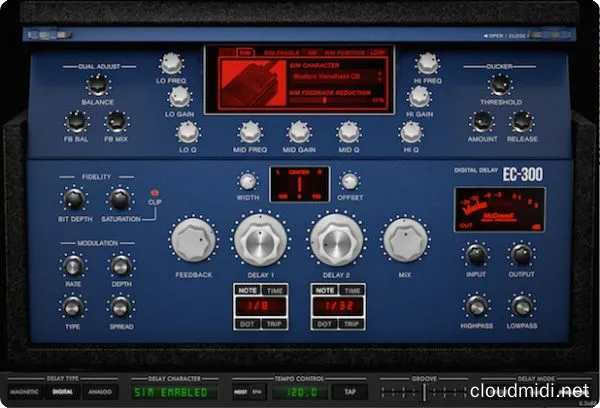This screenshot has height=408, width=600.
Task: Click the Feedback knob
Action: click(x=193, y=241)
